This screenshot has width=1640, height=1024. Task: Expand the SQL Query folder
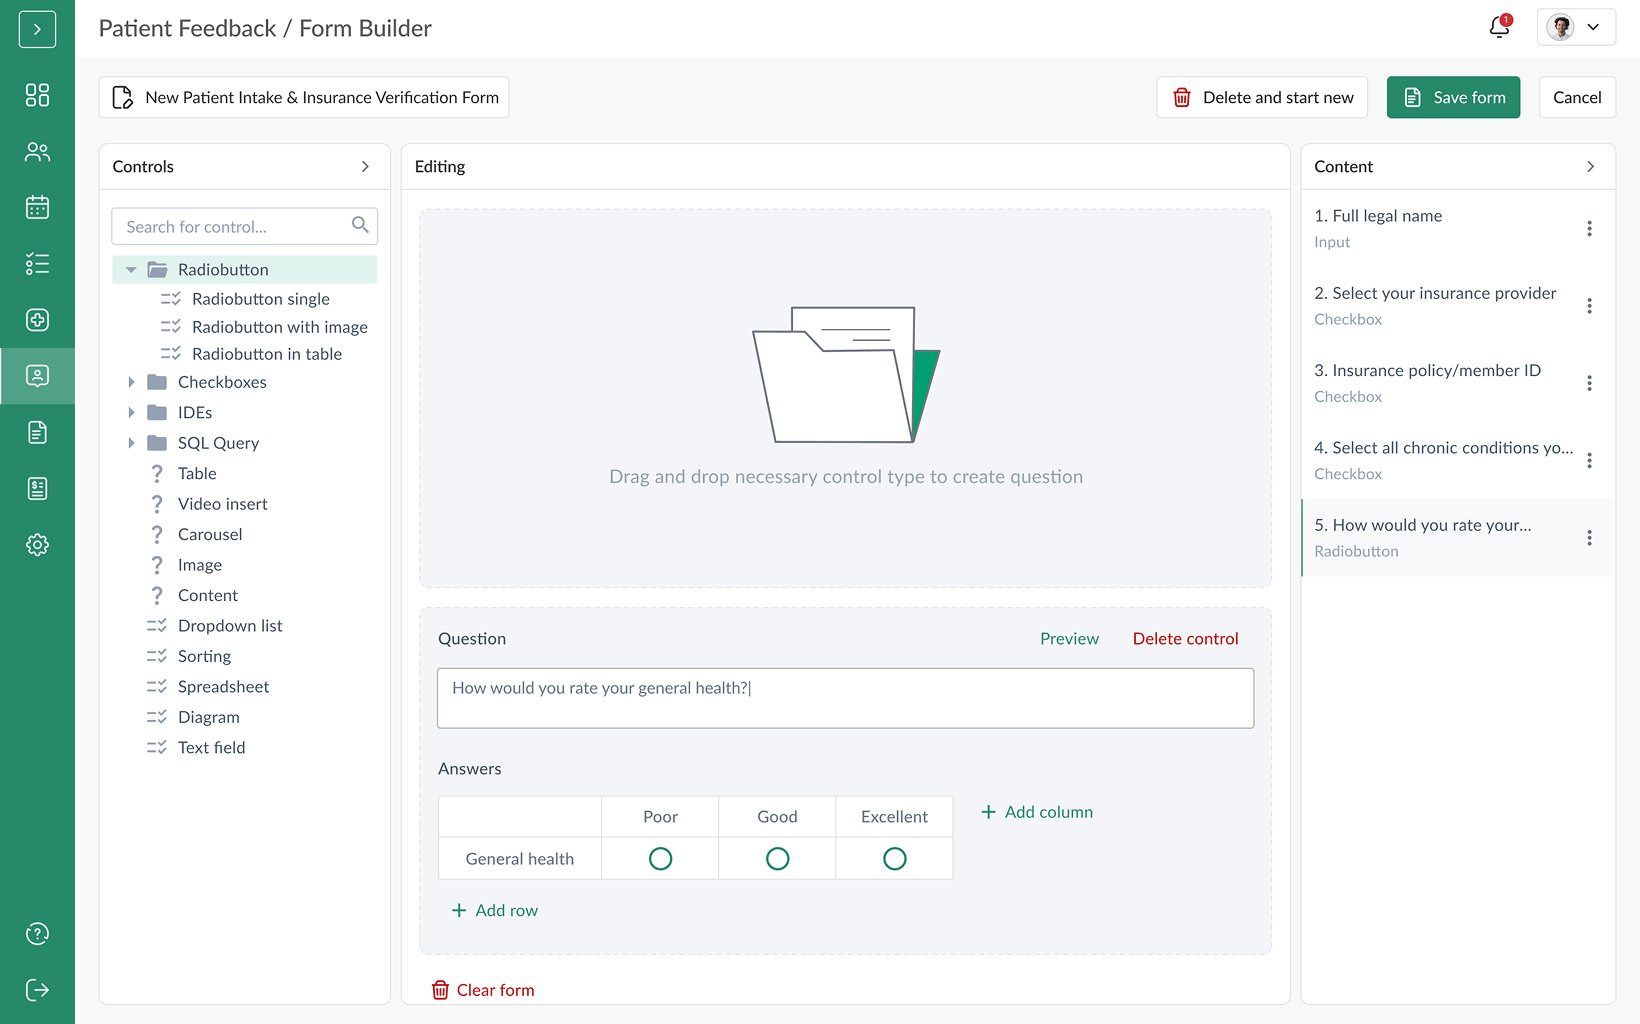131,443
